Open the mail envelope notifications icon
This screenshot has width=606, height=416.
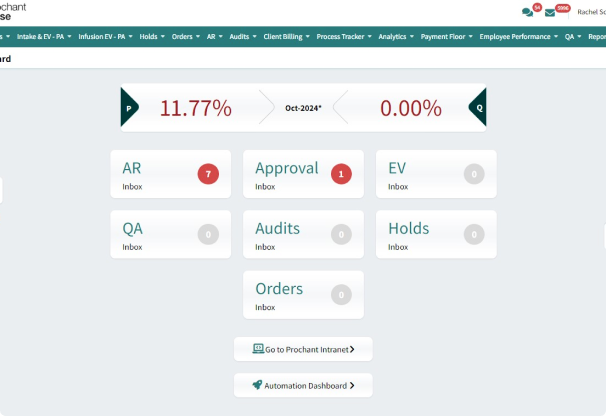click(550, 13)
